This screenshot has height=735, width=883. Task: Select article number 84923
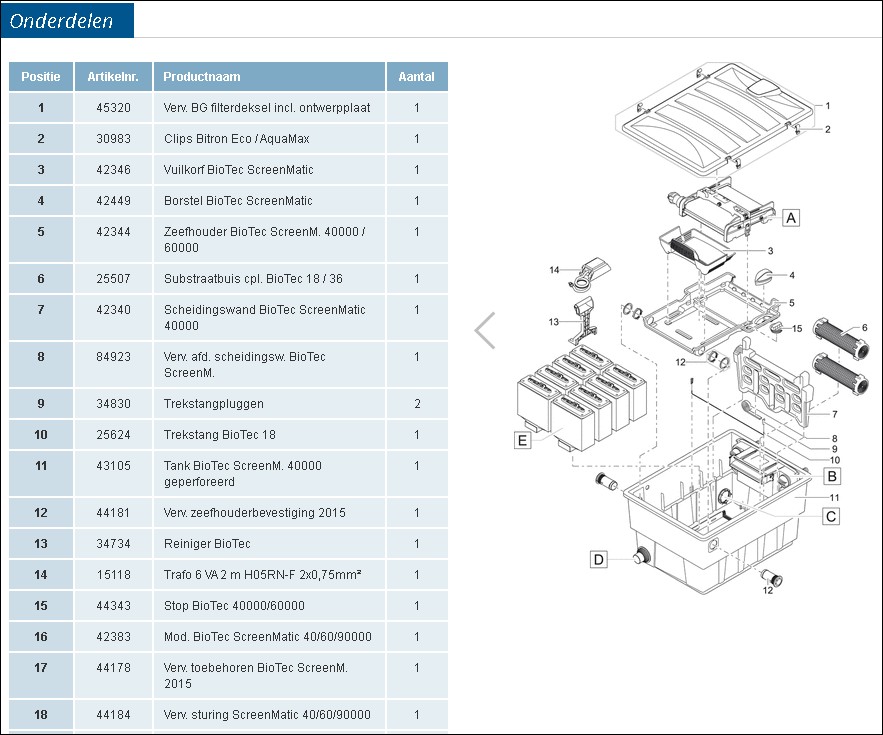(113, 357)
